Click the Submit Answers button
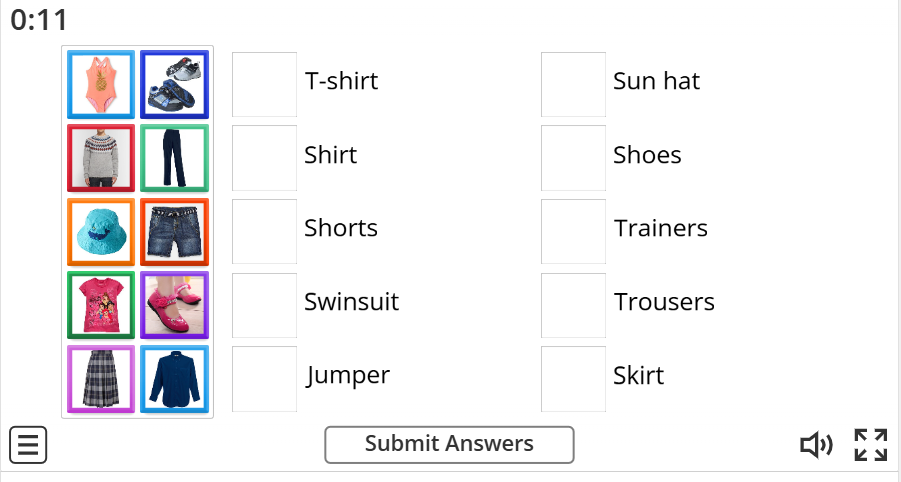Viewport: 901px width, 482px height. coord(449,445)
